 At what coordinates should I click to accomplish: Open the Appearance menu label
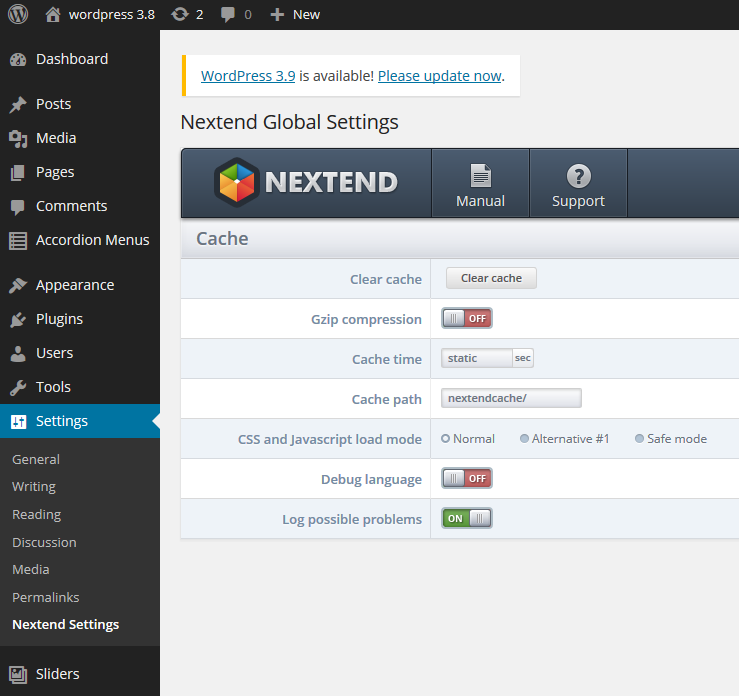pyautogui.click(x=75, y=286)
